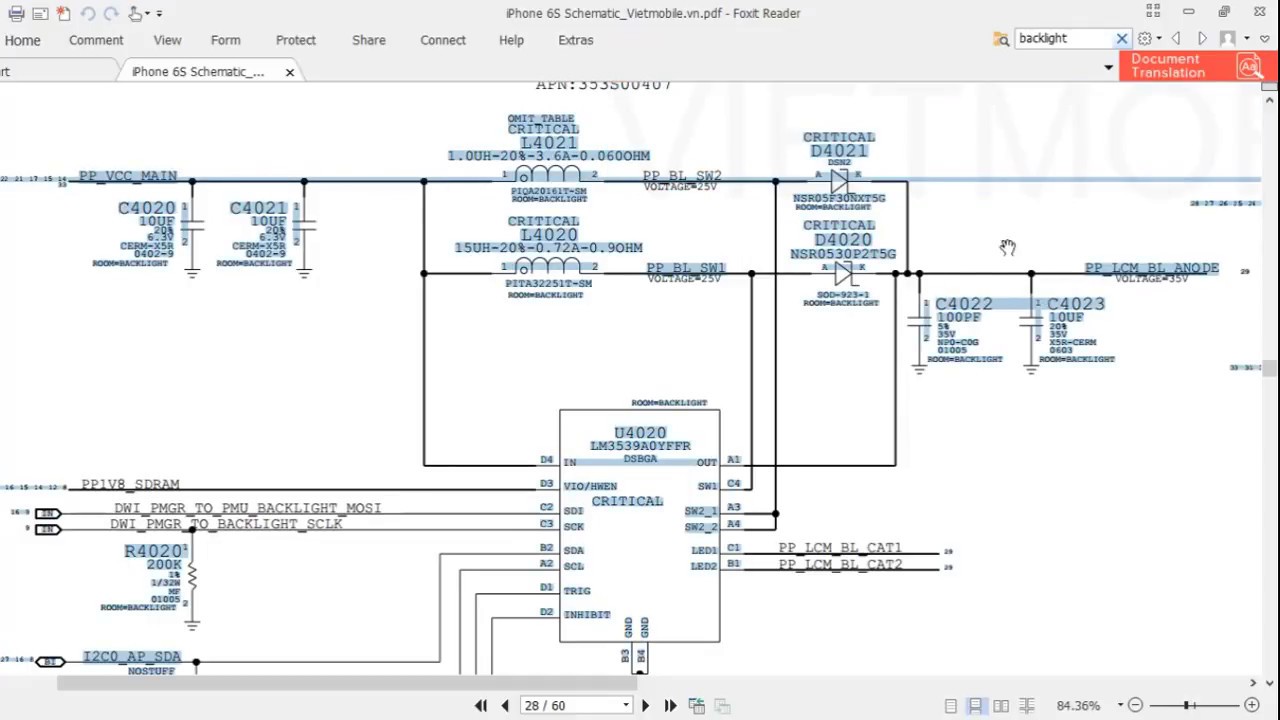Click the advanced folder search icon
Screen dimensions: 1280x720
tap(1001, 39)
